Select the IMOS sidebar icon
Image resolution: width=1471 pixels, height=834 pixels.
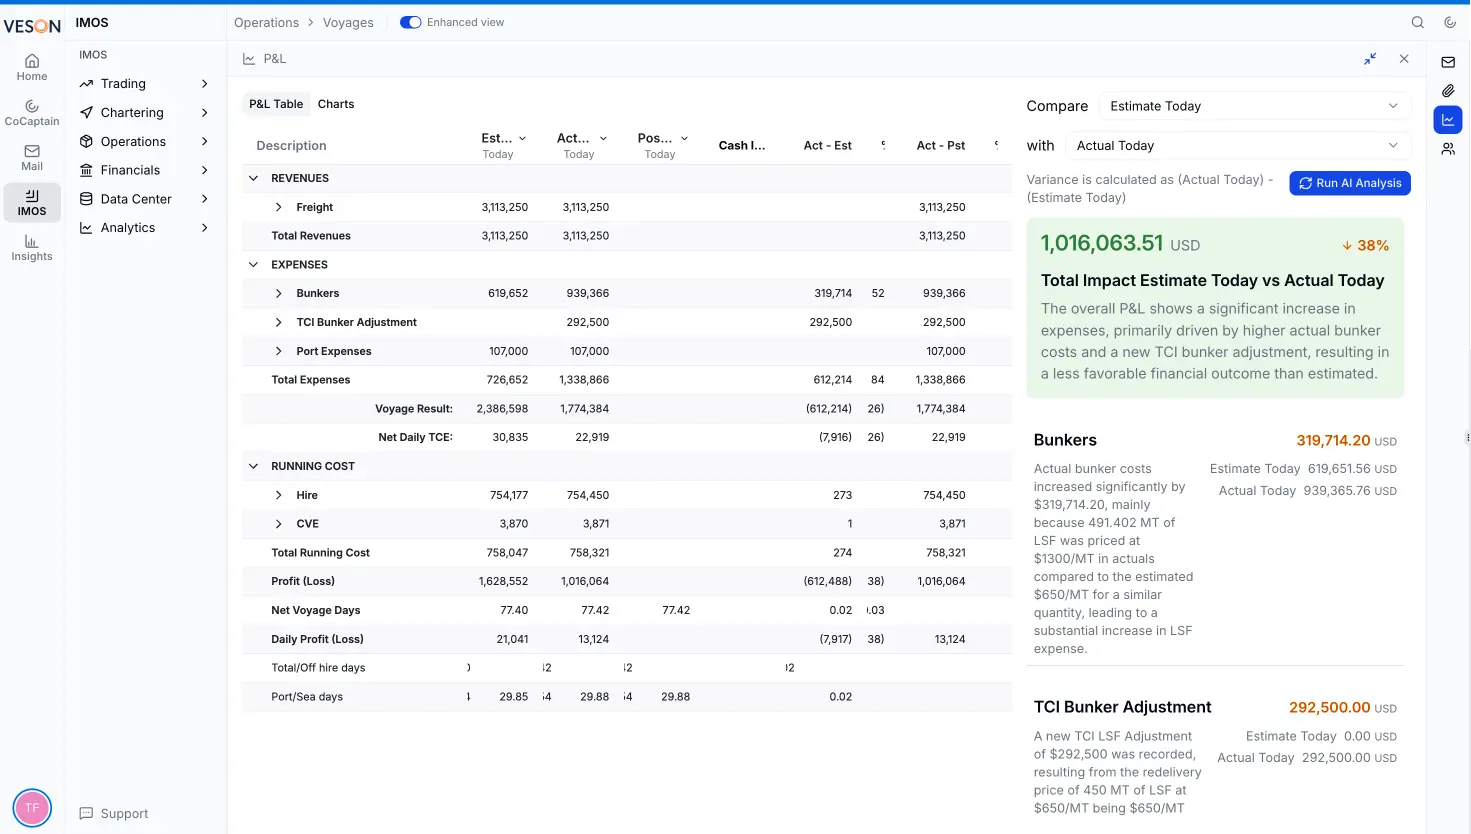(x=32, y=202)
